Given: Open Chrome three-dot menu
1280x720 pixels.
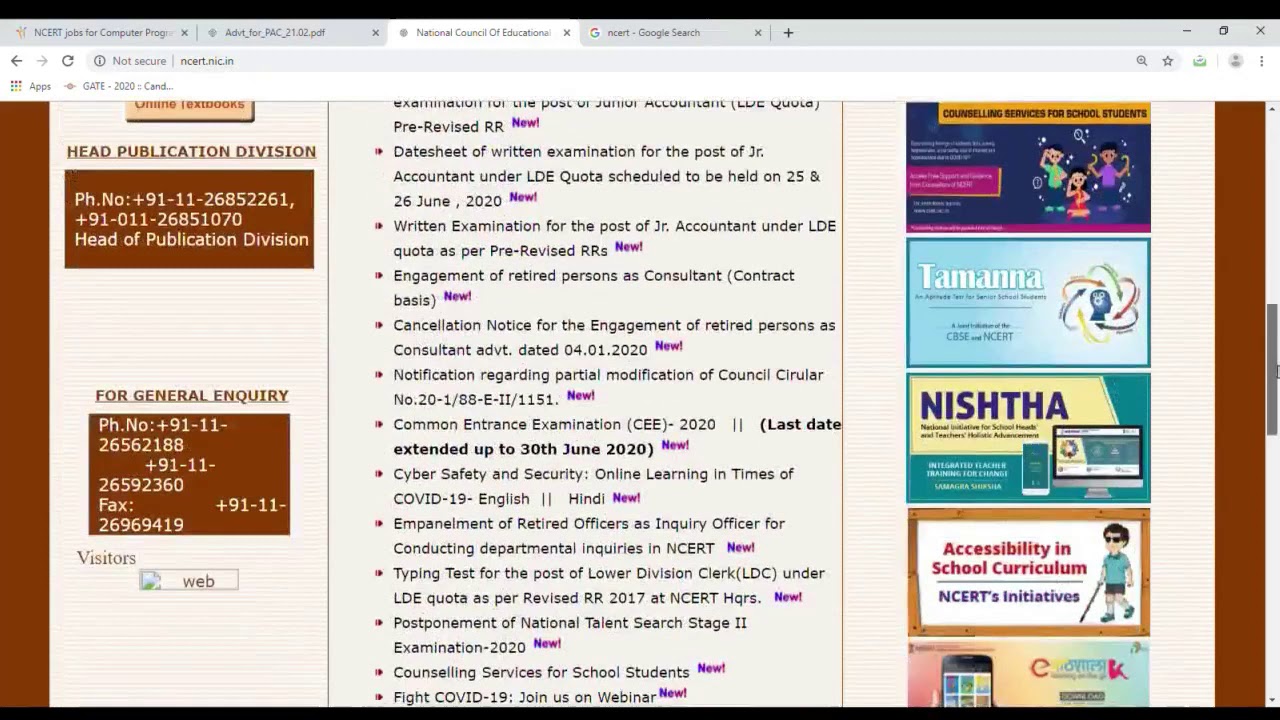Looking at the screenshot, I should click(1262, 61).
